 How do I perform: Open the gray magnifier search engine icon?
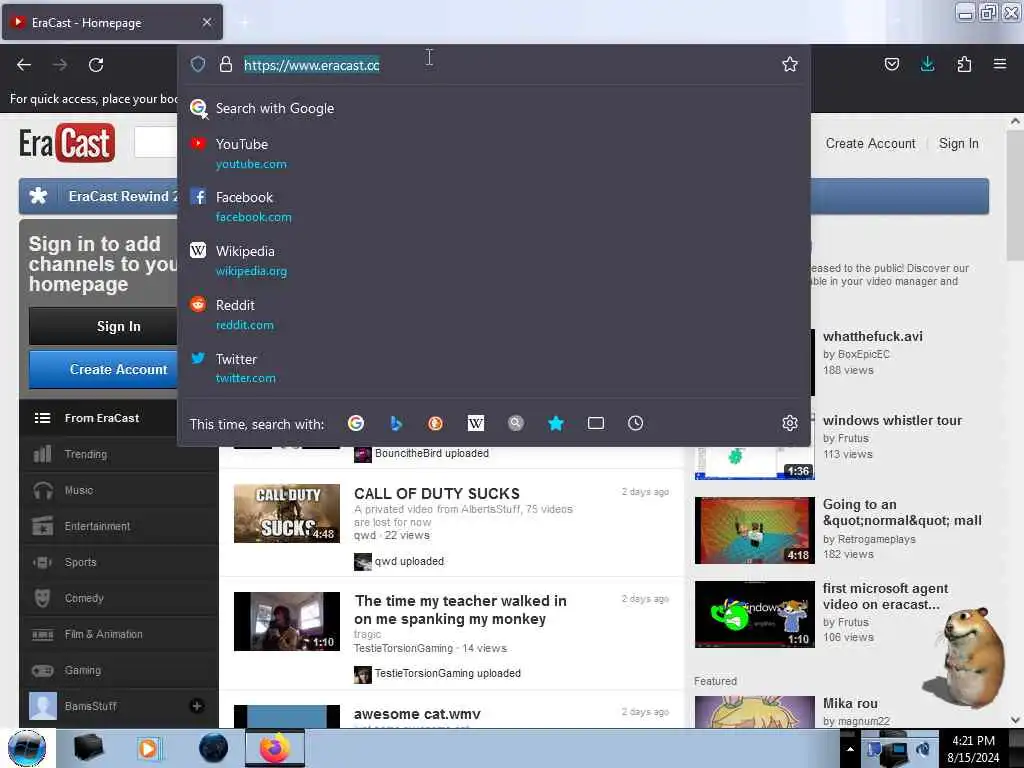pos(516,423)
